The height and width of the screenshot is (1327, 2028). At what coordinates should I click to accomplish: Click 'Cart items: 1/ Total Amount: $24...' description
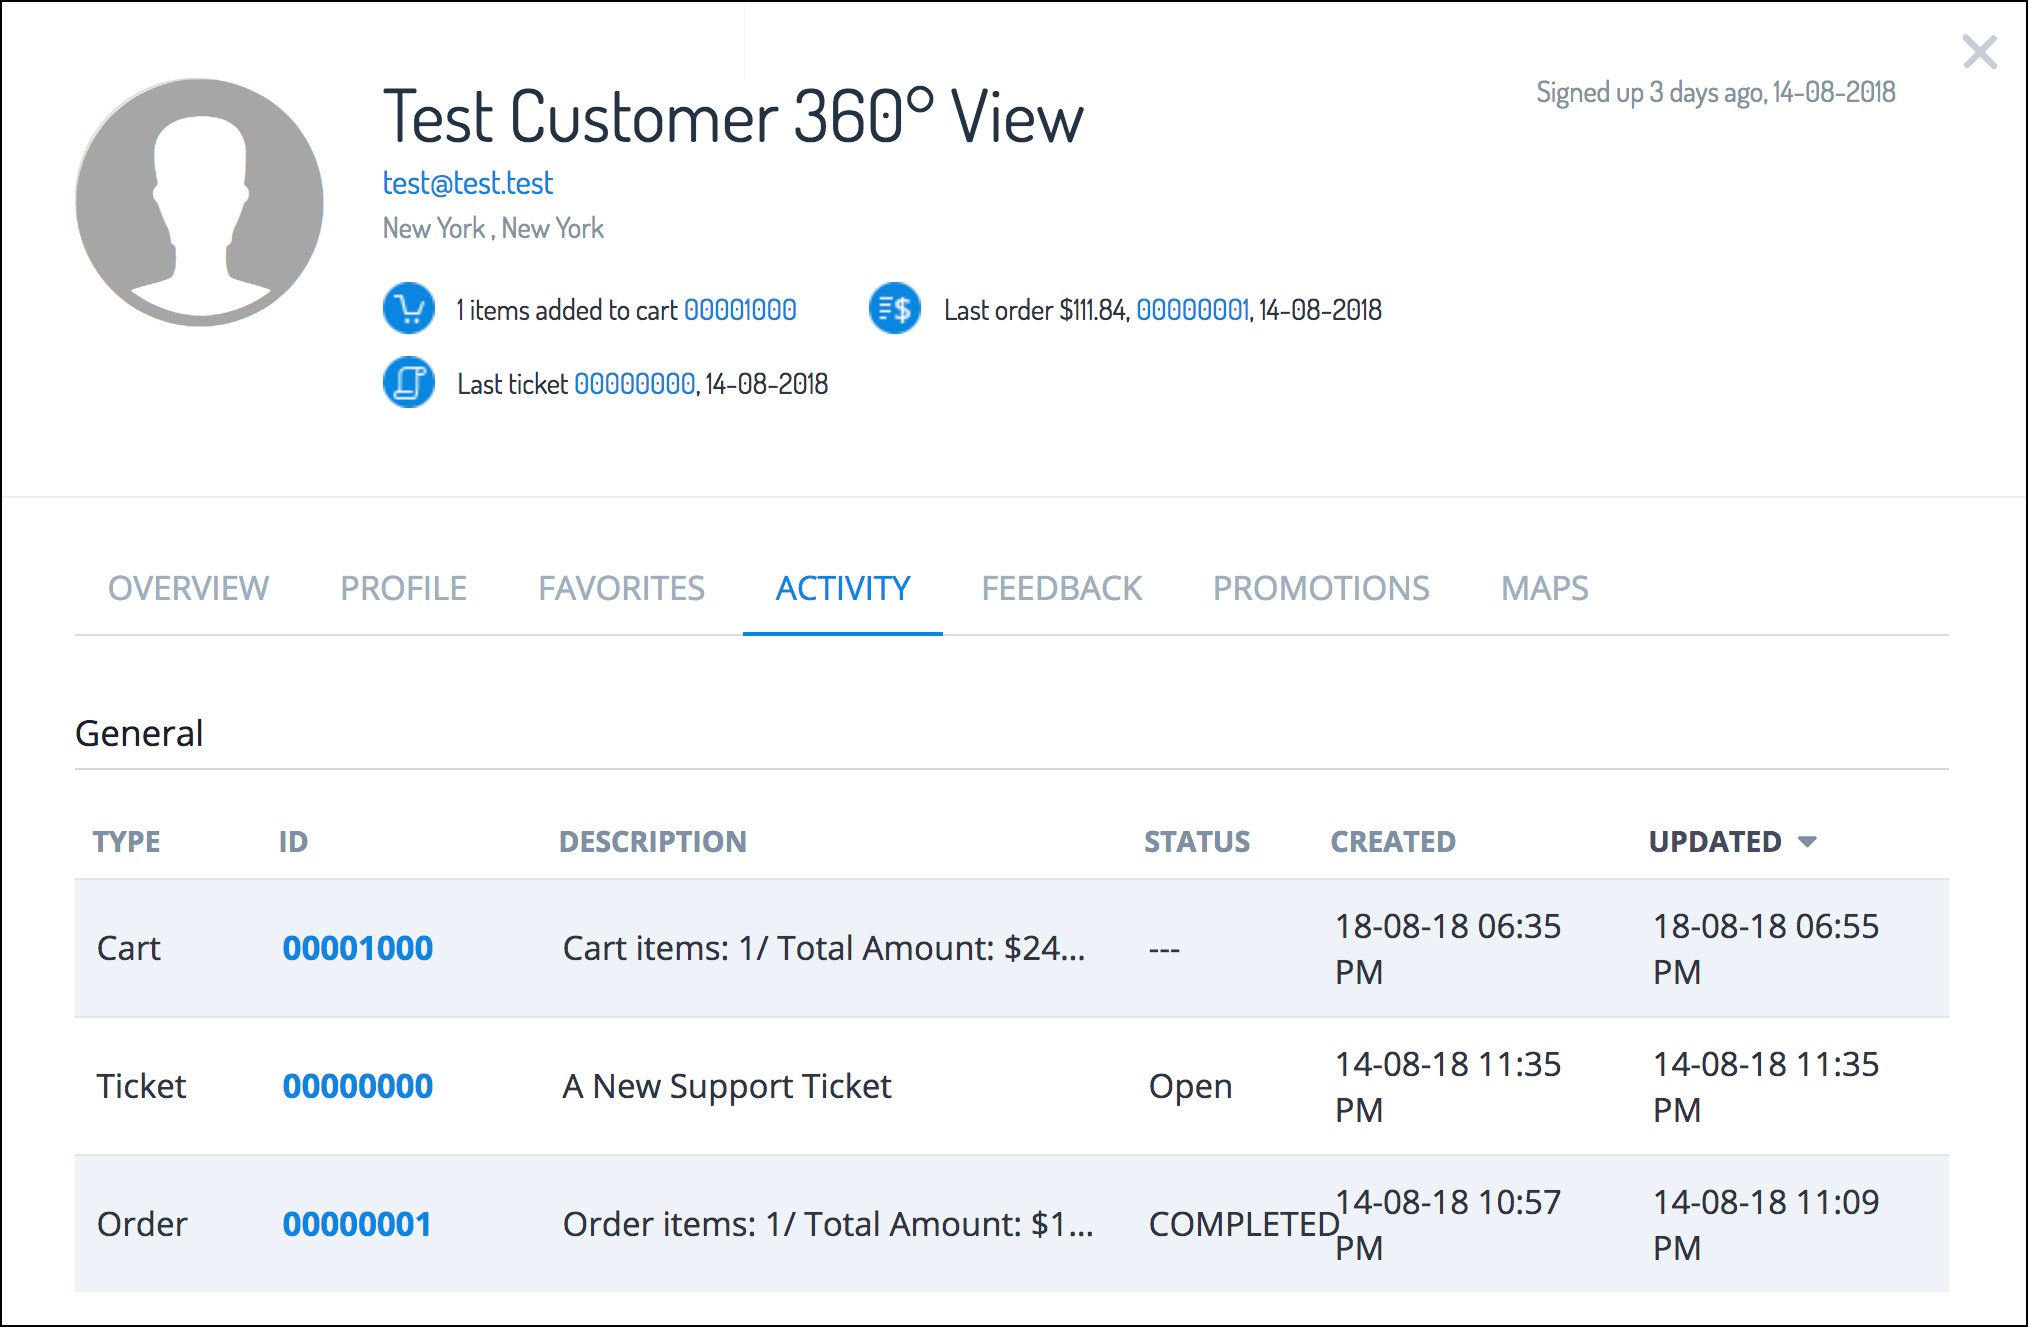pos(824,948)
